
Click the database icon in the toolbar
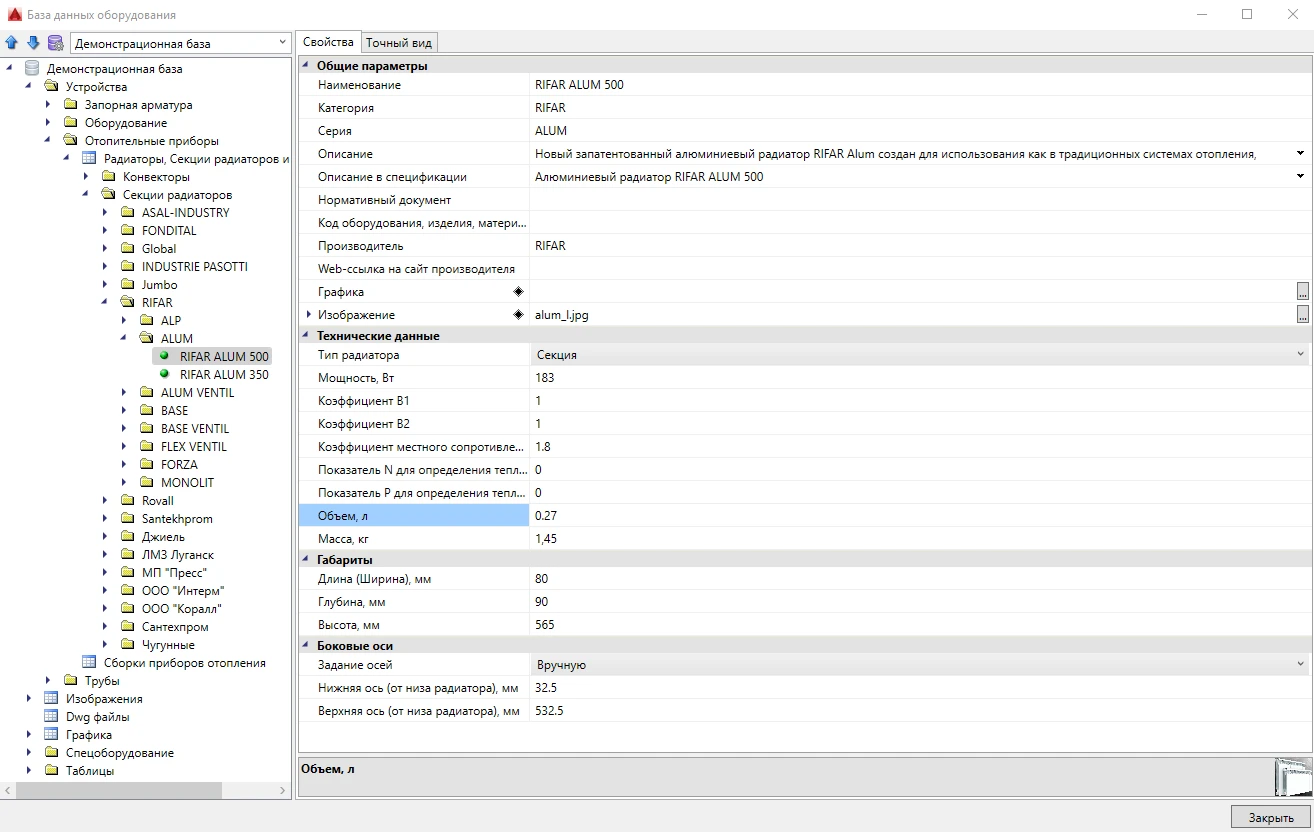tap(55, 43)
